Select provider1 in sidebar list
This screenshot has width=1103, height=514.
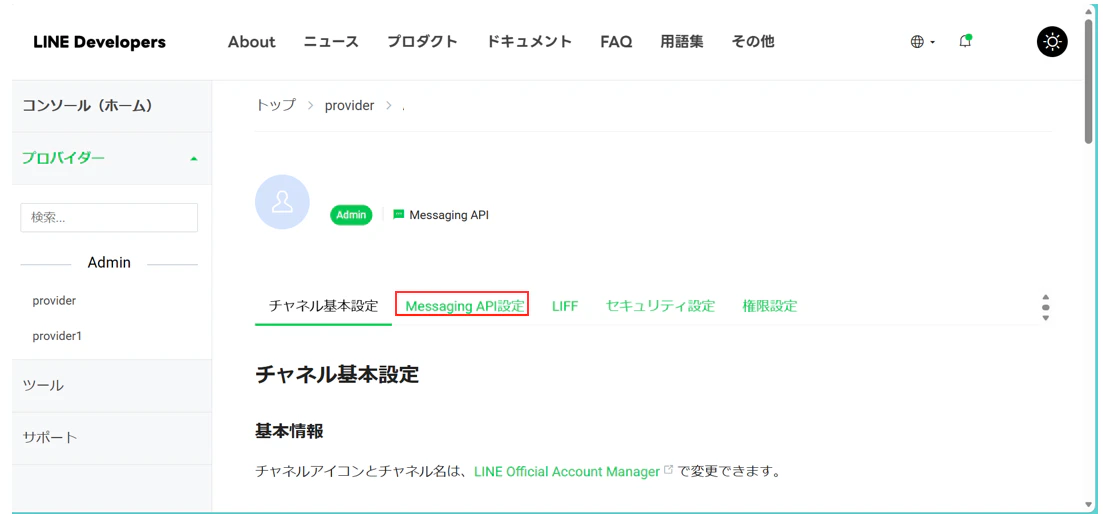[57, 336]
